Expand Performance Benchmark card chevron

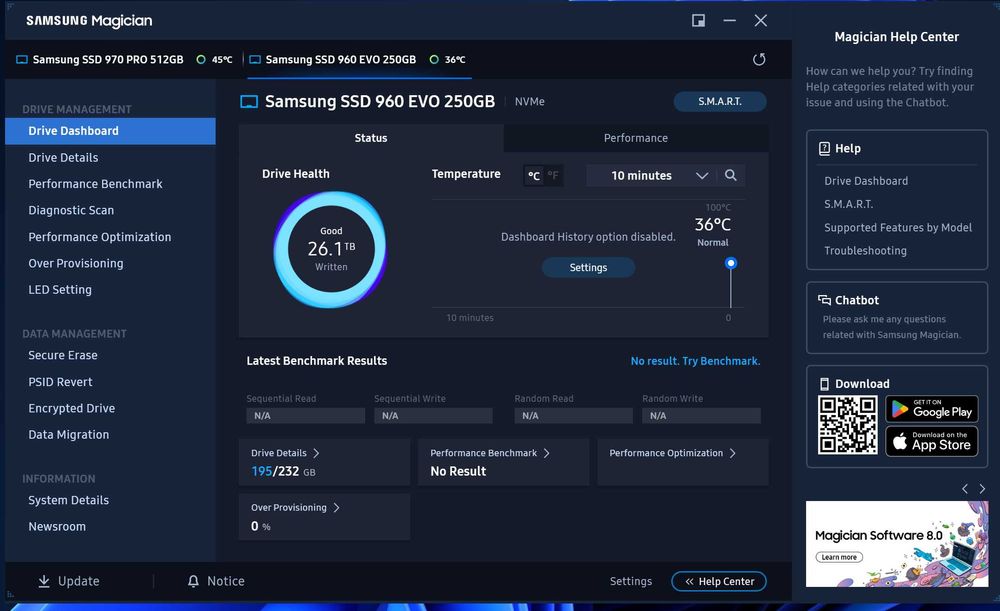pyautogui.click(x=546, y=453)
